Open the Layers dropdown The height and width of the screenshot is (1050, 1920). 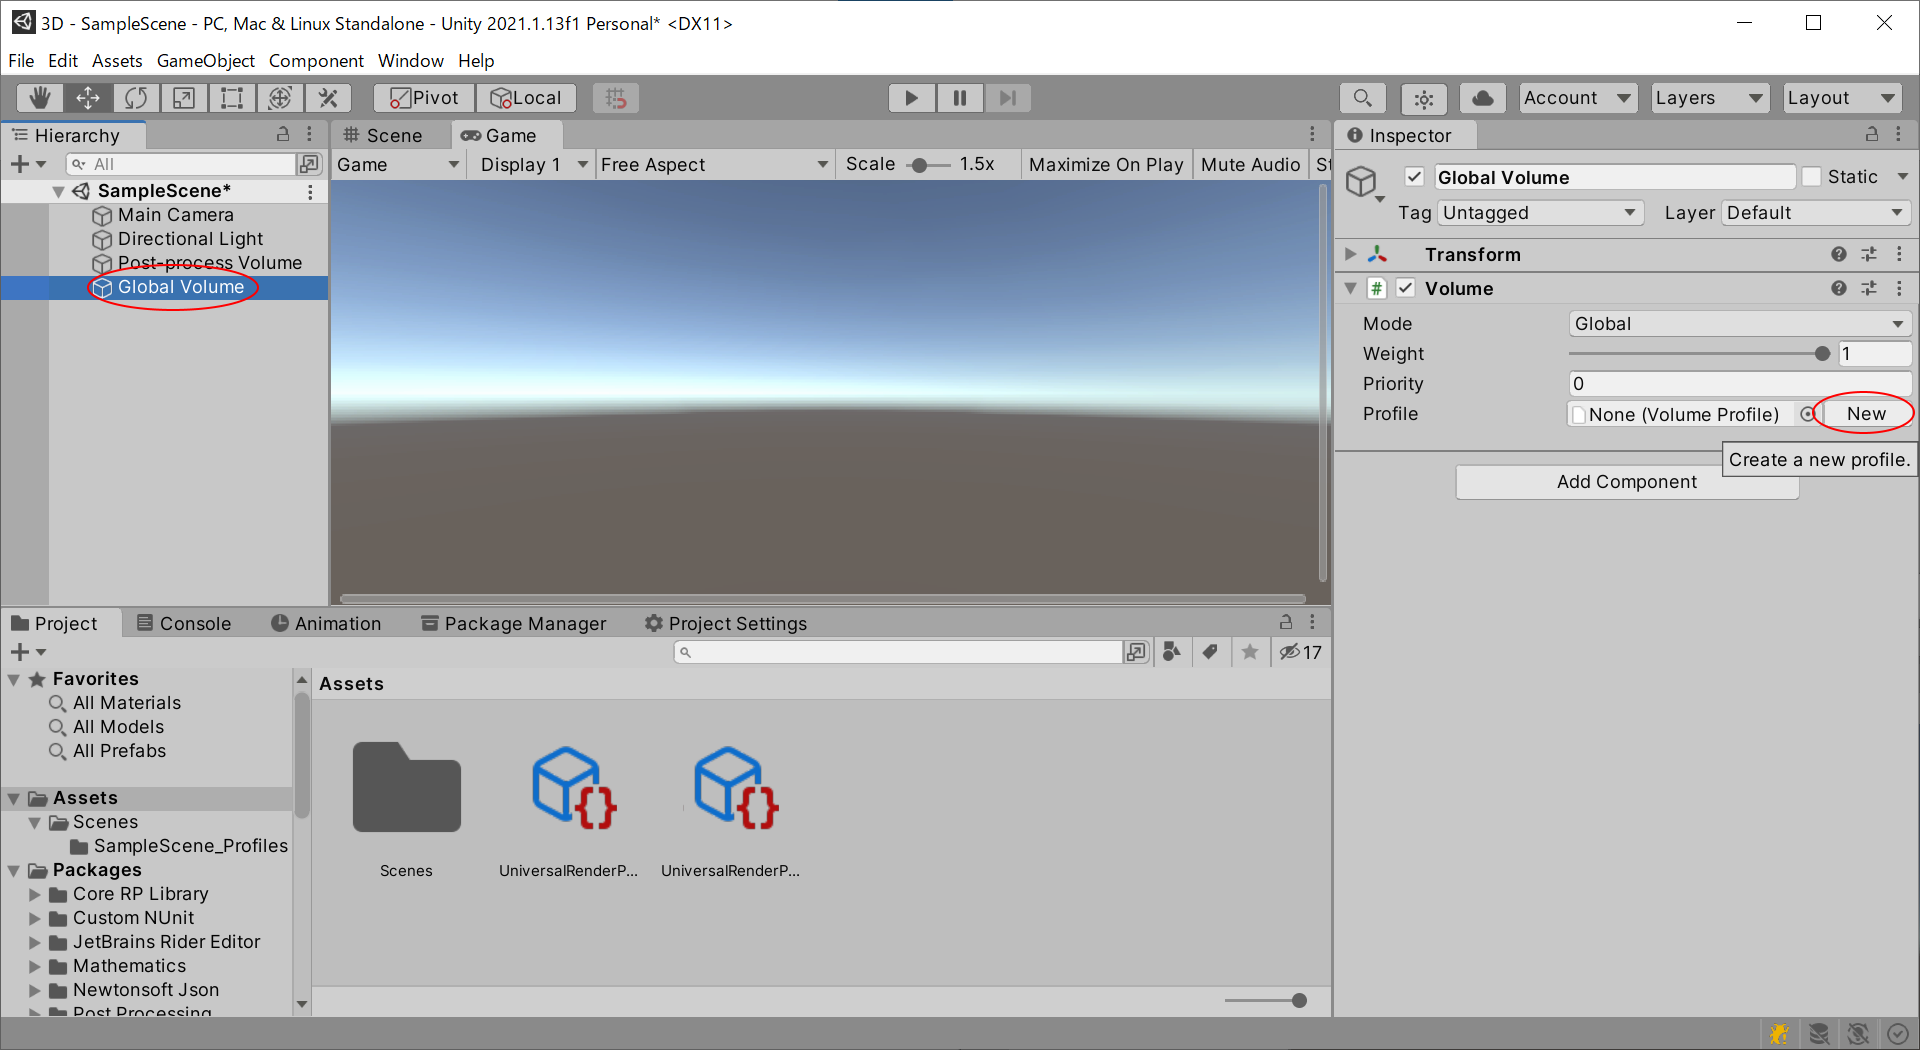coord(1709,98)
